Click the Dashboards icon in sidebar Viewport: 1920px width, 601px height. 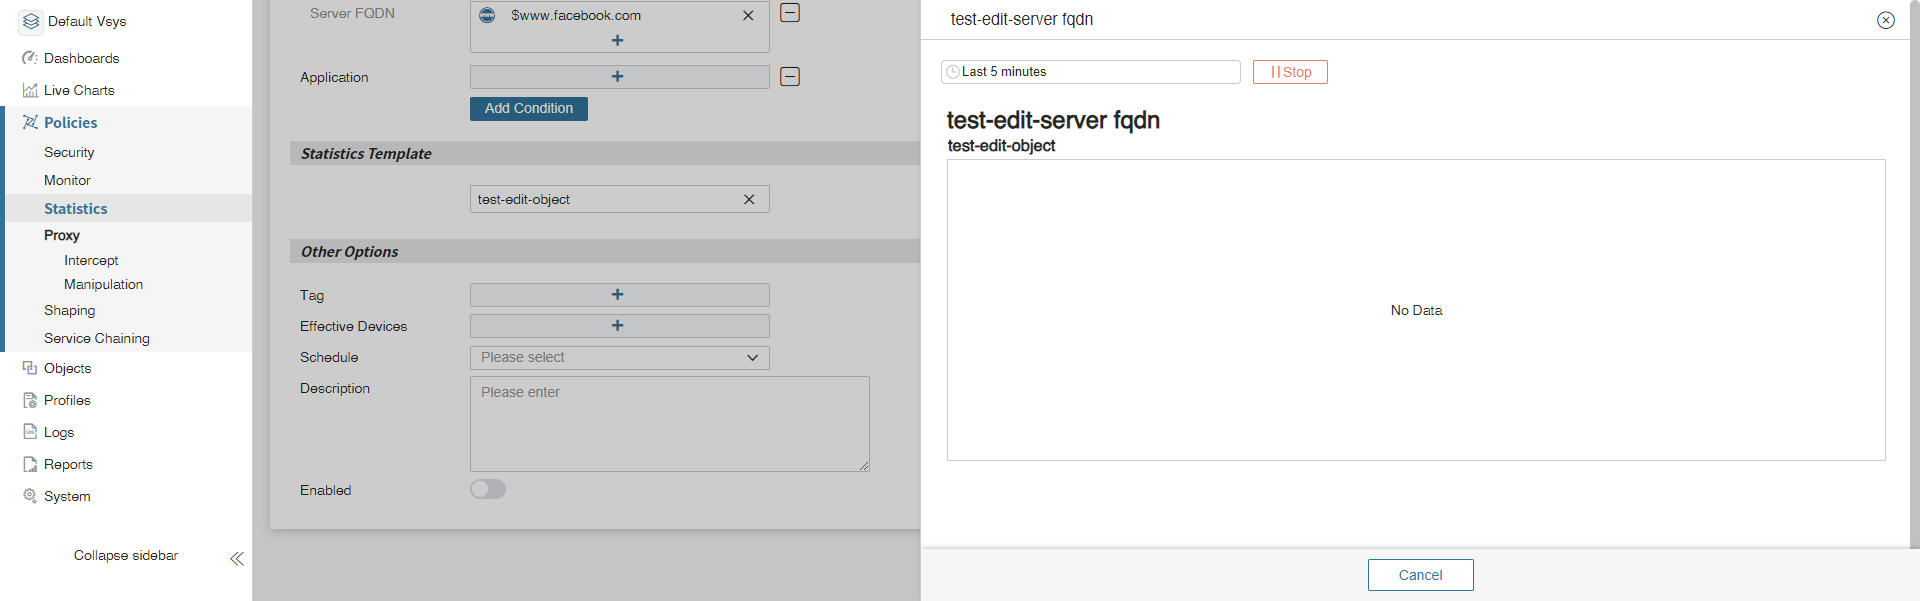click(x=30, y=58)
